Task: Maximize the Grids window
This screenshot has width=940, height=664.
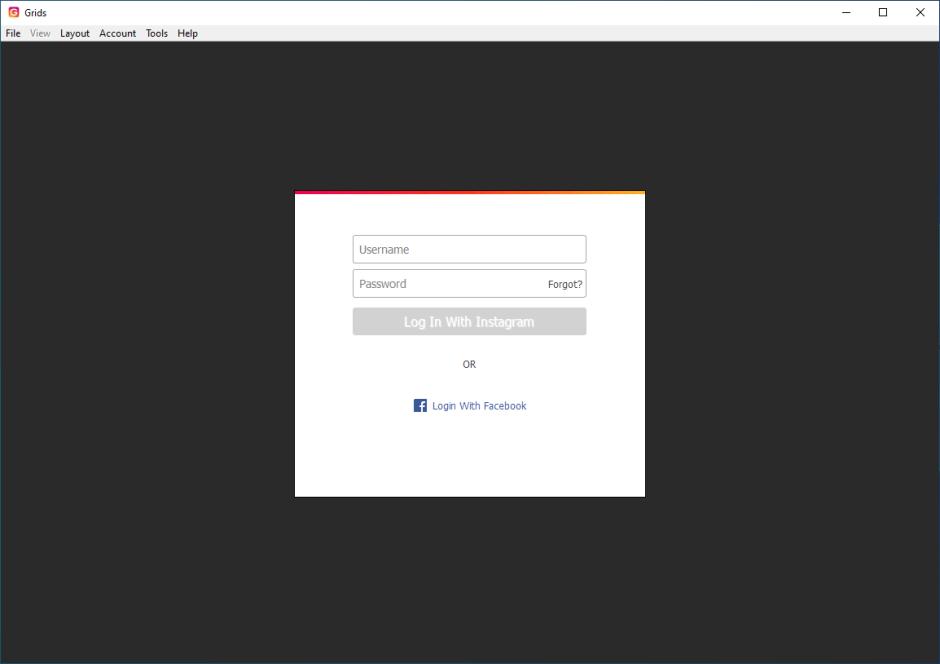Action: pos(883,13)
